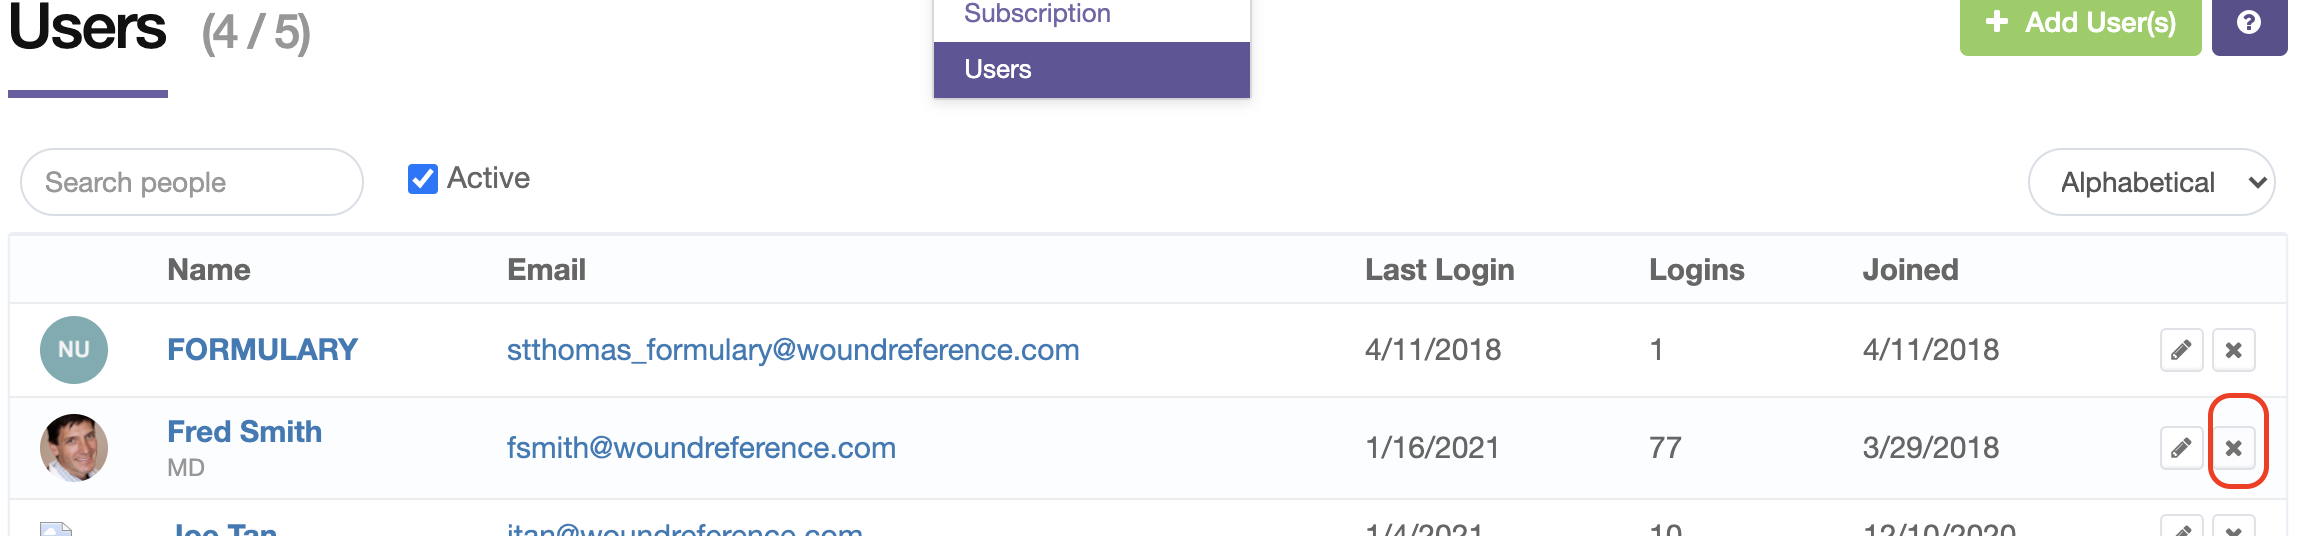The width and height of the screenshot is (2310, 536).
Task: Click the NU avatar for FORMULARY
Action: 74,350
